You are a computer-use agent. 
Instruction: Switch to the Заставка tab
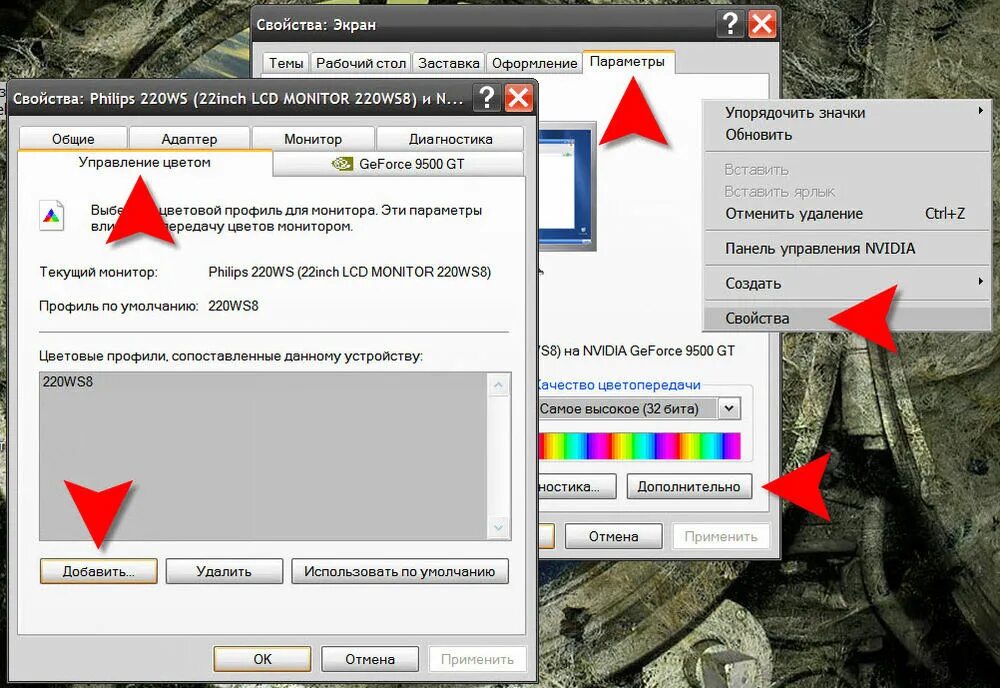tap(448, 63)
